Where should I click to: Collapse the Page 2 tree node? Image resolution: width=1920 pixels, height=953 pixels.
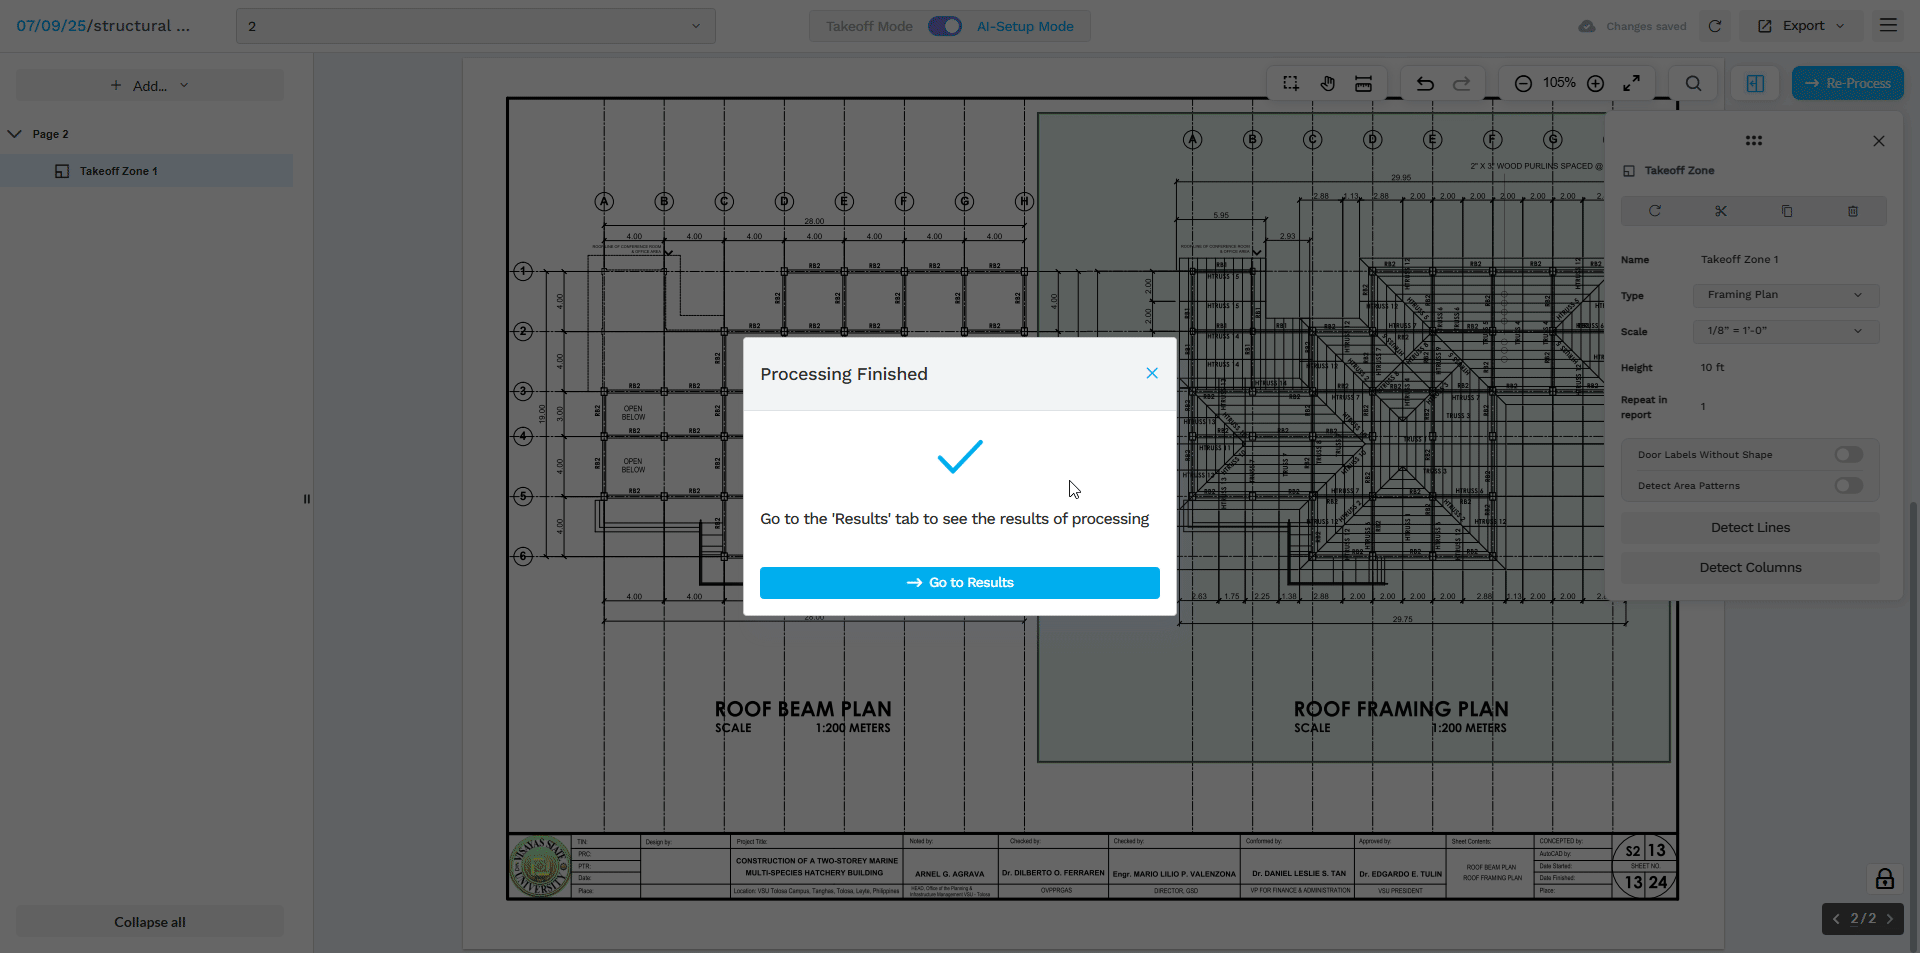point(15,134)
